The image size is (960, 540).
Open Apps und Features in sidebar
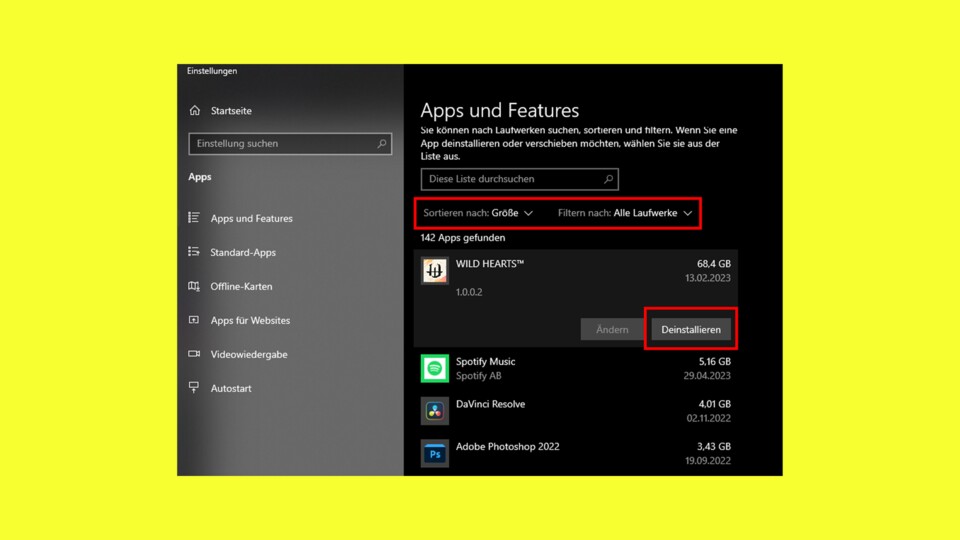pos(251,219)
